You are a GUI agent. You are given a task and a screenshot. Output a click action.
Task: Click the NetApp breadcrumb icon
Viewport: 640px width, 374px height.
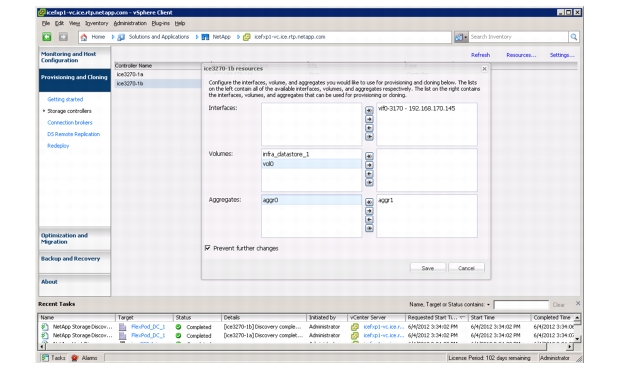205,37
